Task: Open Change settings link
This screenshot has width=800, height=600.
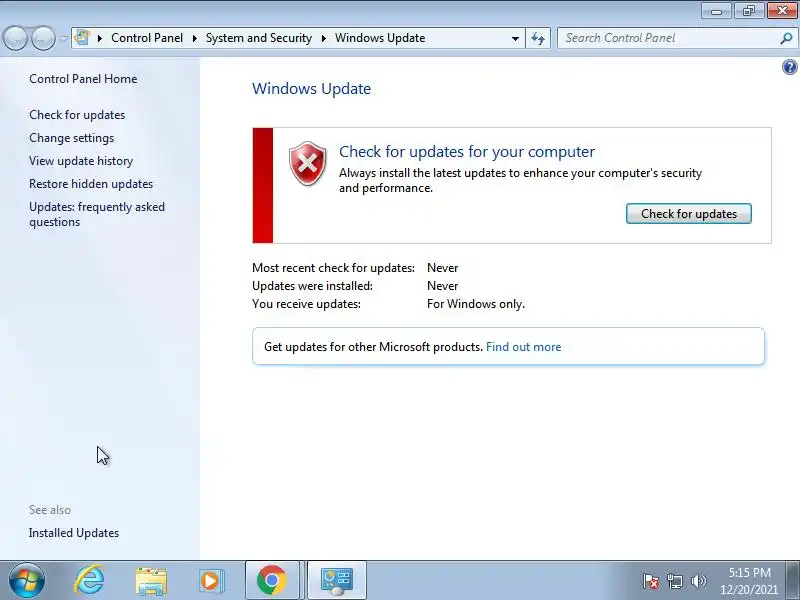Action: [71, 138]
